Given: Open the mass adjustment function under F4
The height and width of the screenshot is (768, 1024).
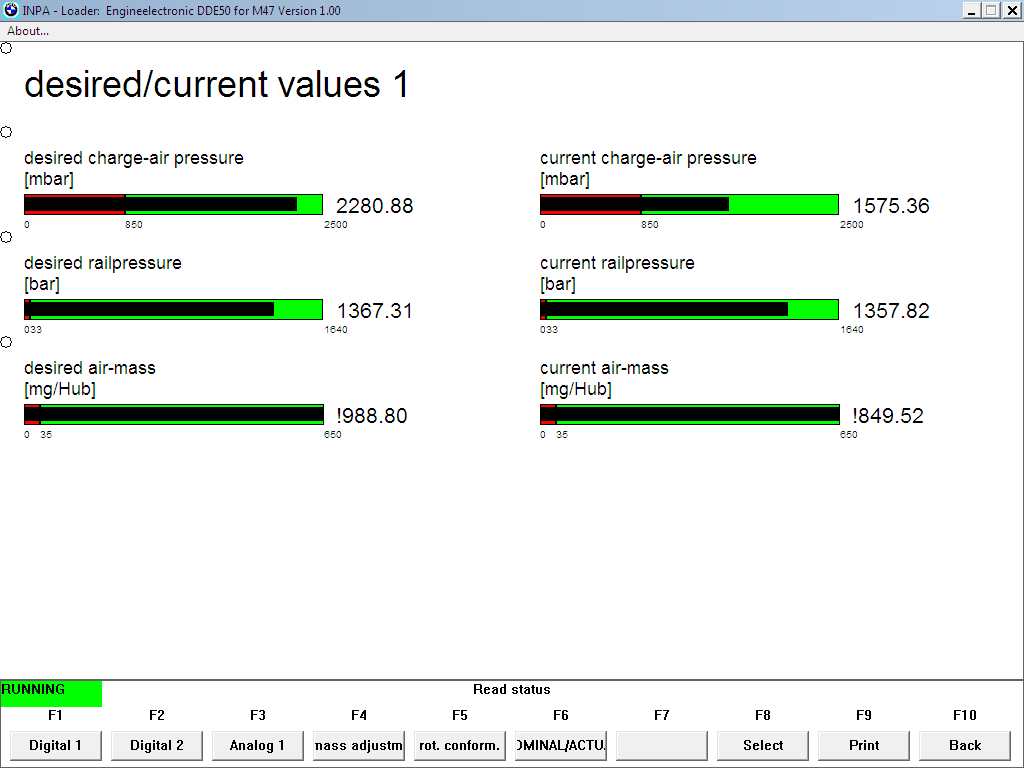Looking at the screenshot, I should click(359, 745).
